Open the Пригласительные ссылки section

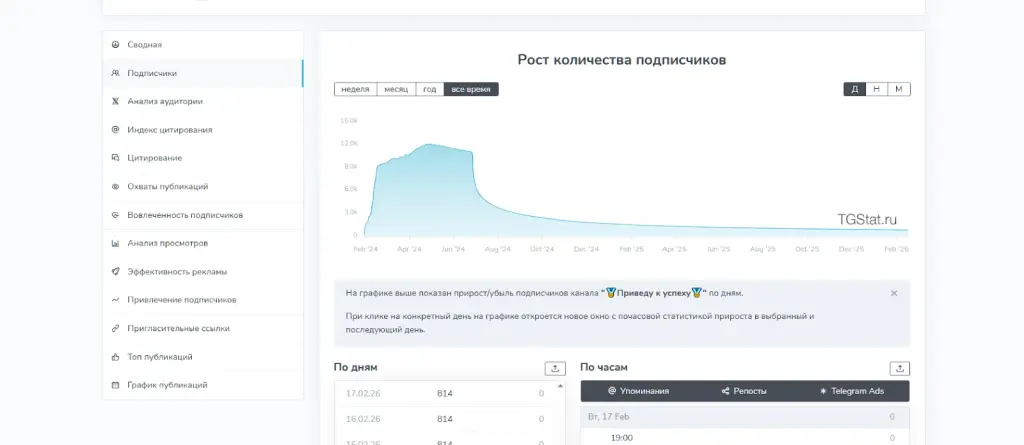202,328
